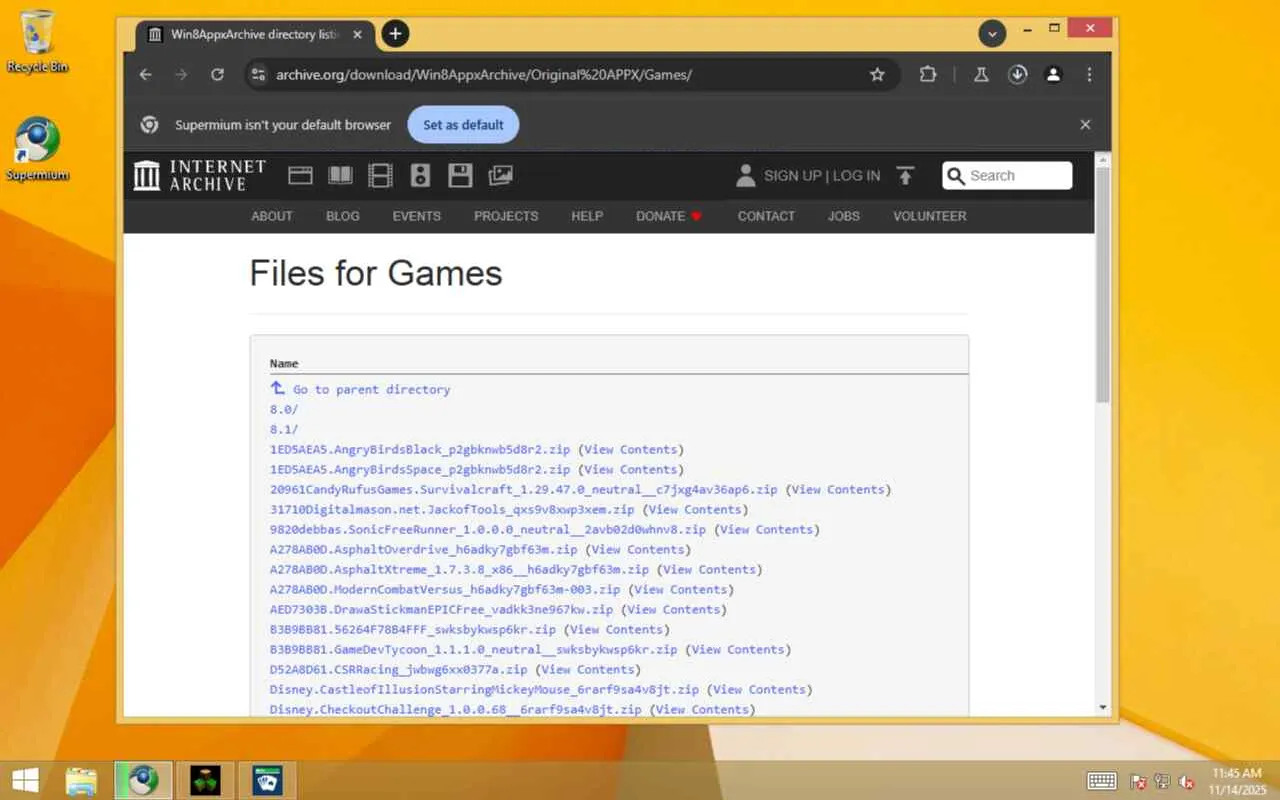This screenshot has height=800, width=1280.
Task: Click the user avatar icon beside SIGN UP
Action: click(x=746, y=176)
